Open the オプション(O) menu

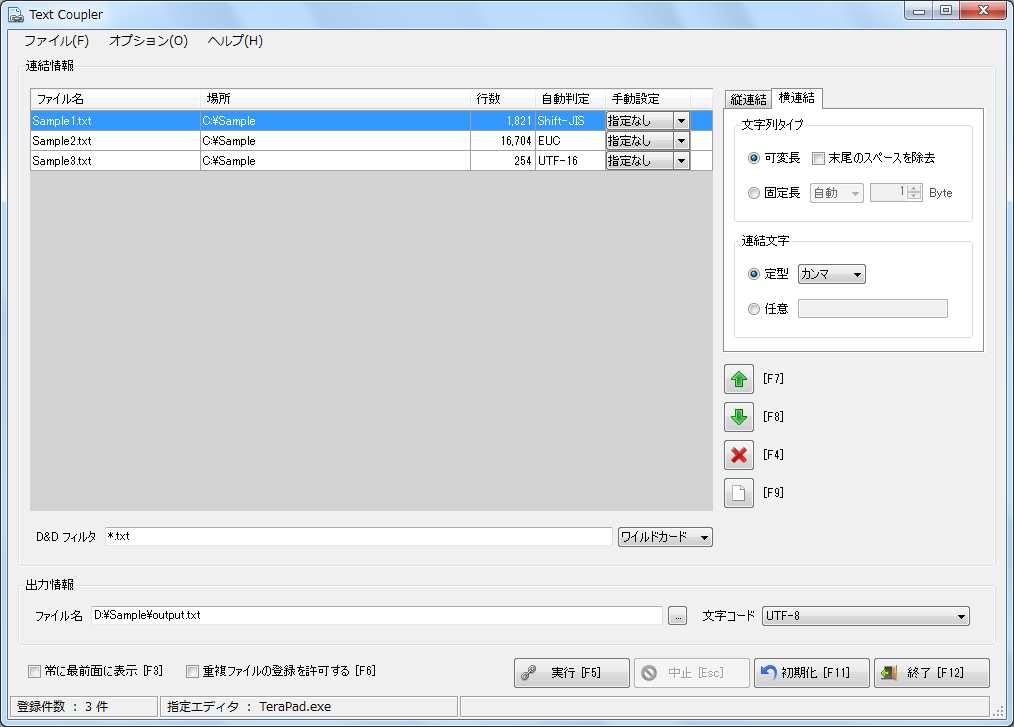coord(148,41)
